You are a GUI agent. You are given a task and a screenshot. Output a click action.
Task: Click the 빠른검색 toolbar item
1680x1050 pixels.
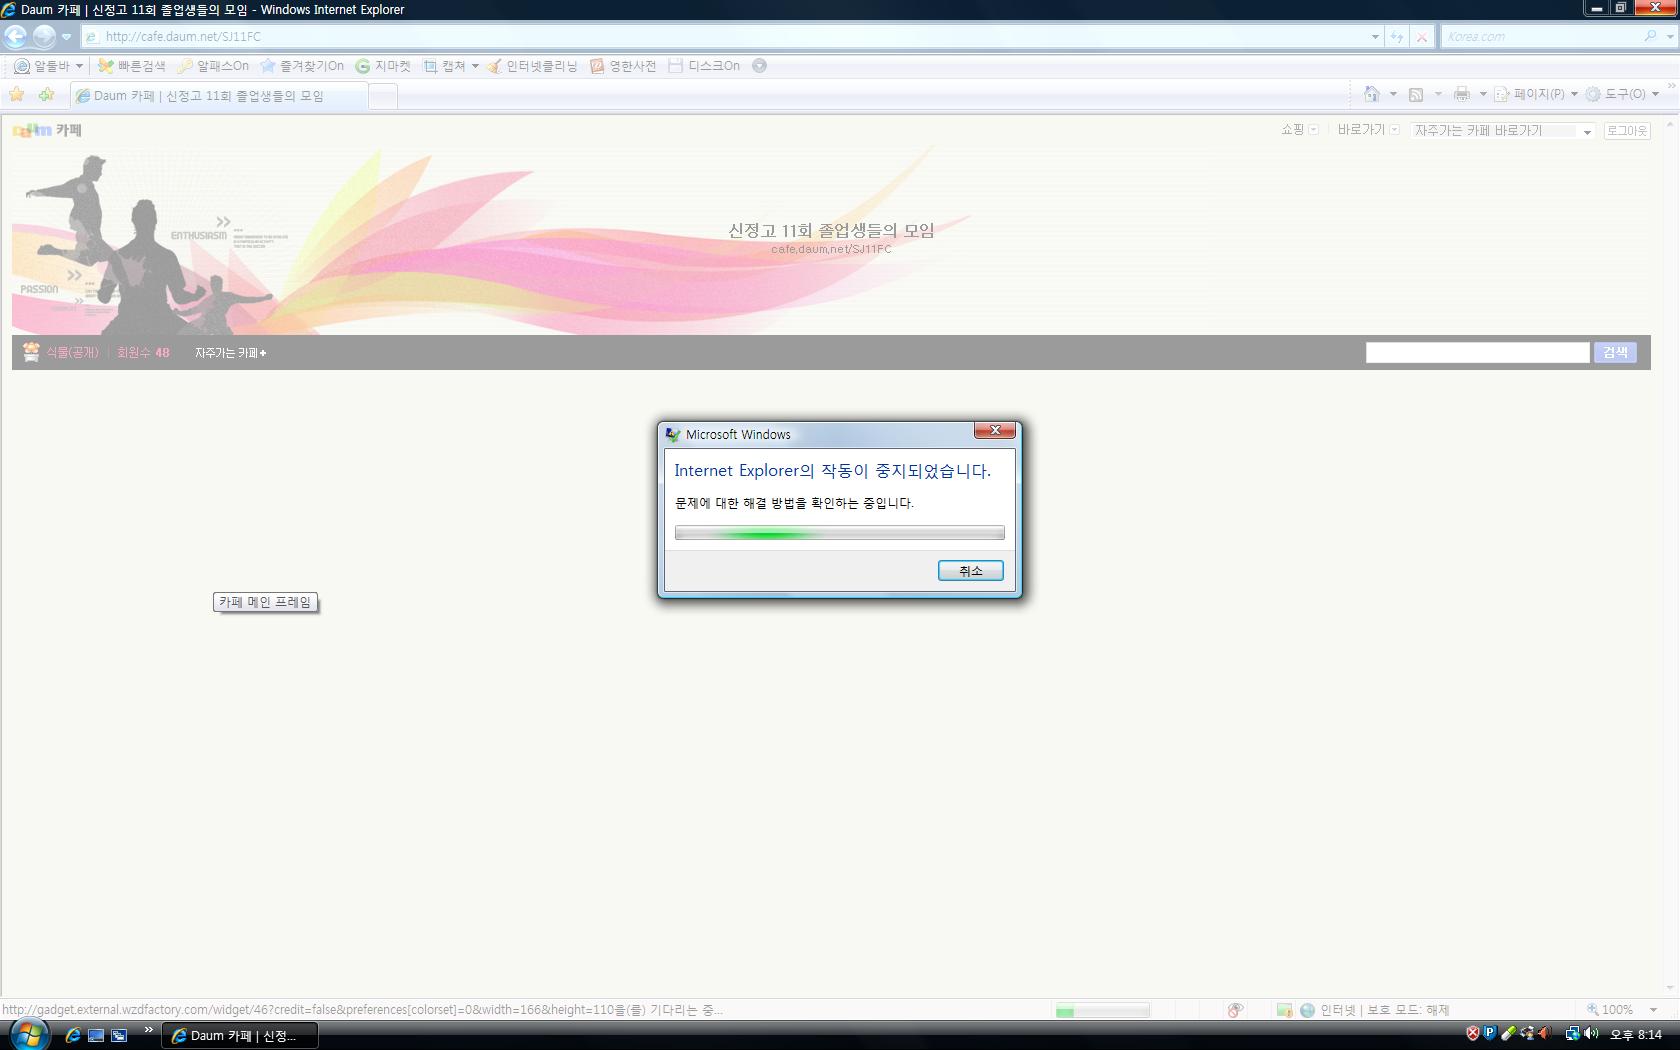(131, 66)
